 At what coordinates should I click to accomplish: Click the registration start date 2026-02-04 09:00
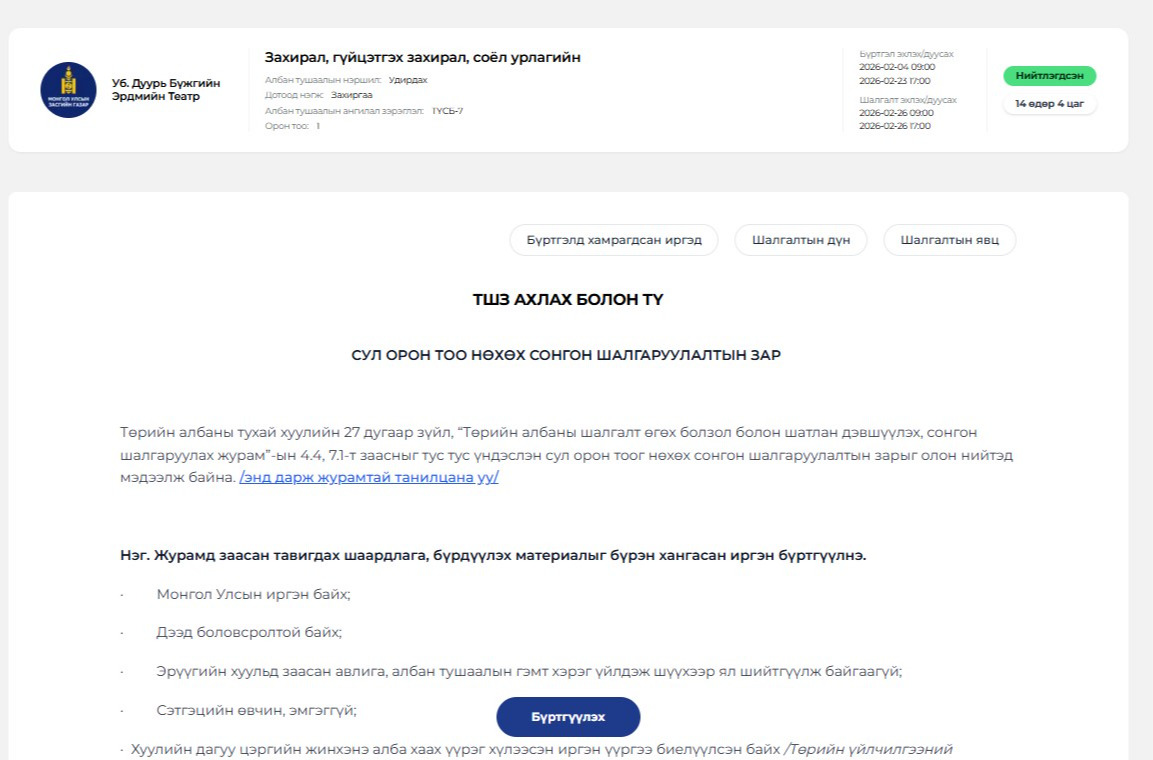coord(897,67)
